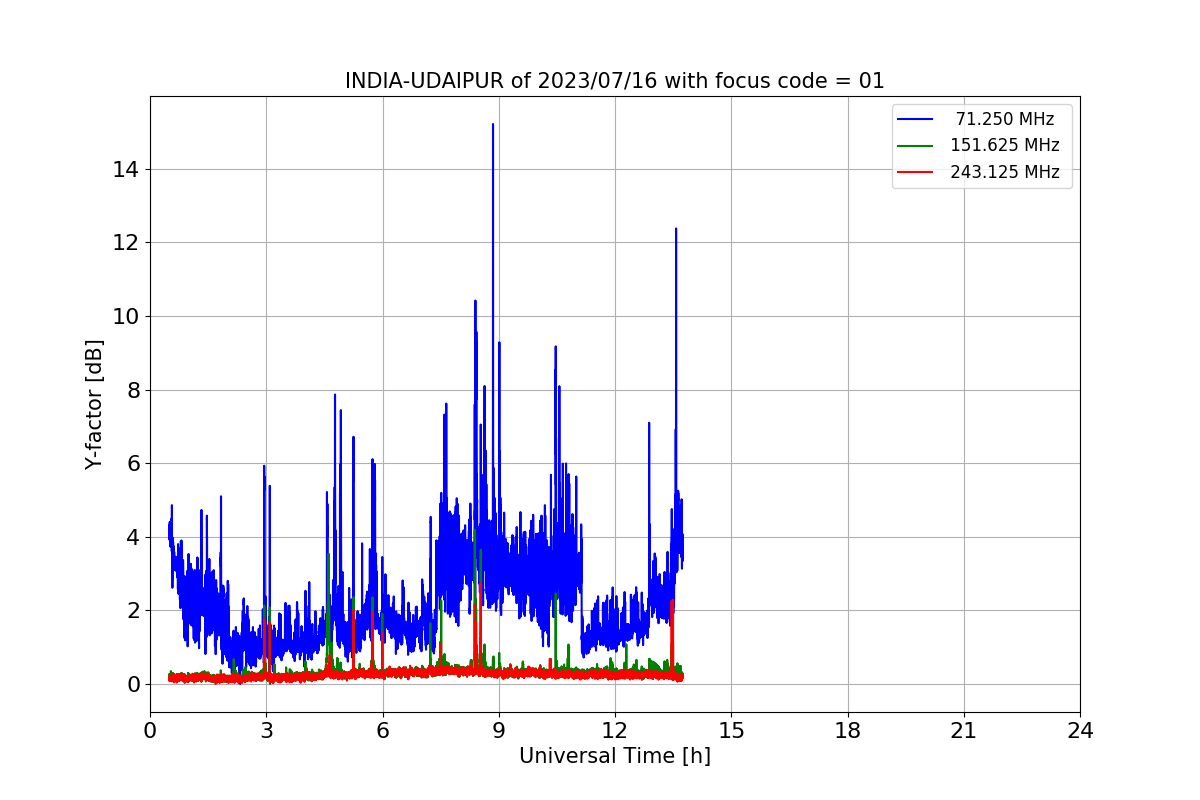Click the plot title INDIA-UDAIPUR of 2023/07/16
The height and width of the screenshot is (800, 1200).
point(614,81)
